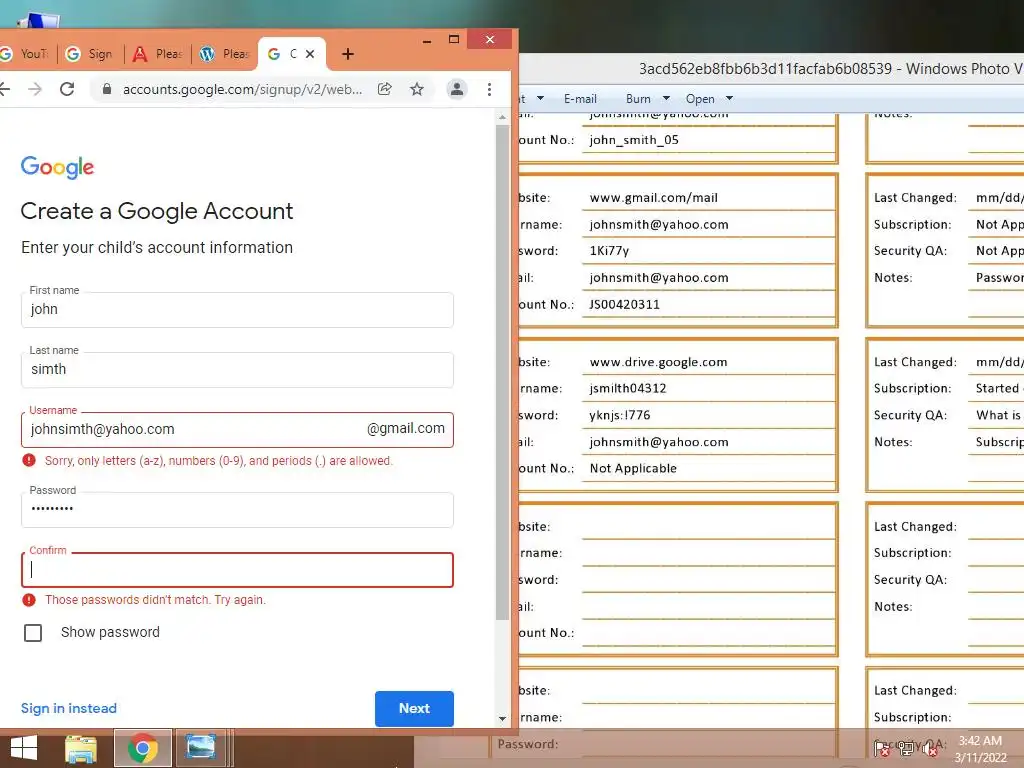Click the Next button
Image resolution: width=1024 pixels, height=768 pixels.
(x=414, y=709)
